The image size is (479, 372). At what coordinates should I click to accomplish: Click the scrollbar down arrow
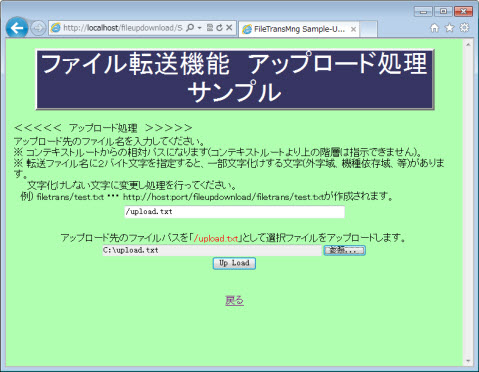tap(468, 361)
